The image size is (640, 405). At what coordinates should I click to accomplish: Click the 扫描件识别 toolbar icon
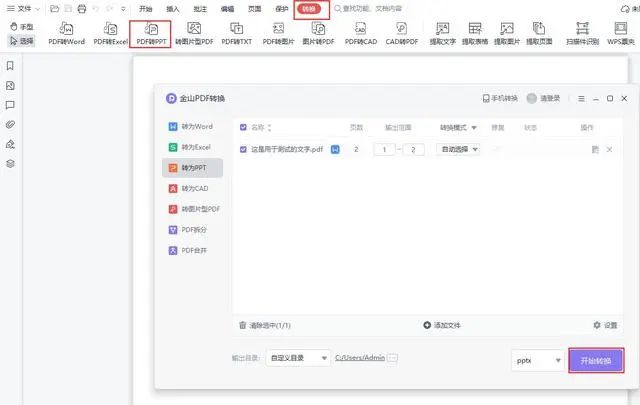582,33
